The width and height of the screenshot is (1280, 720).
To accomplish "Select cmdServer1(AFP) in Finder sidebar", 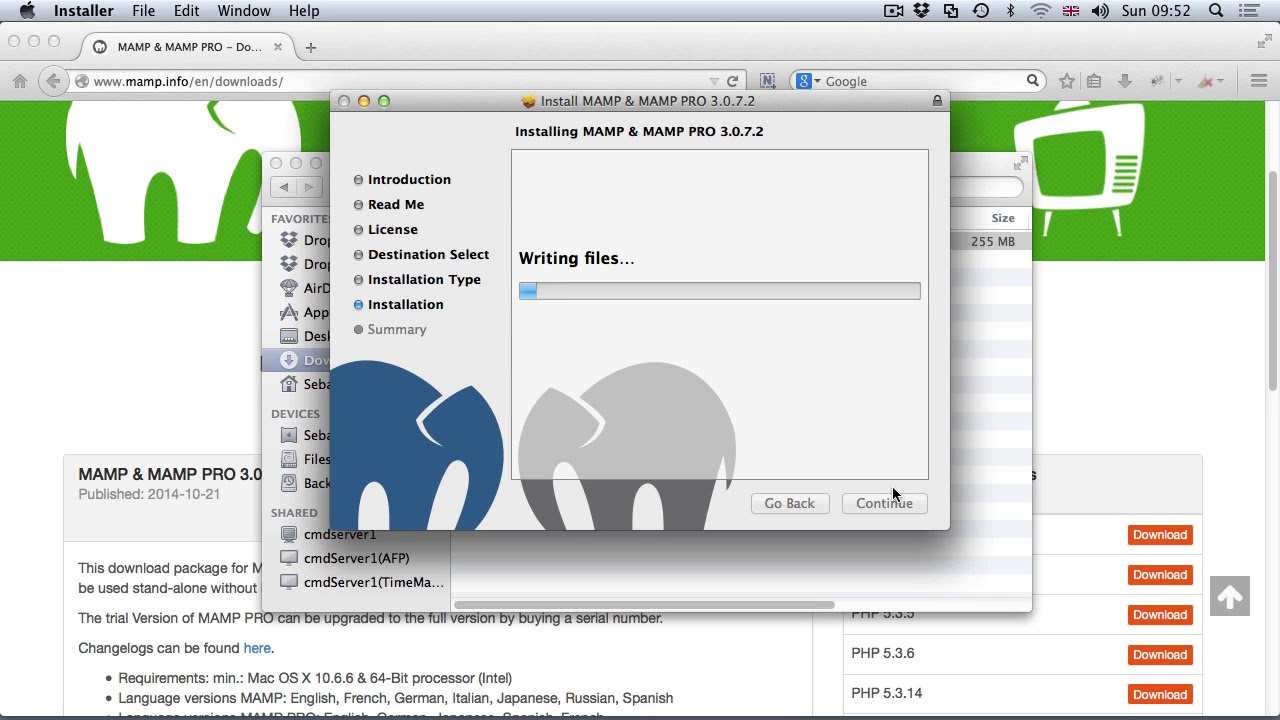I will [356, 558].
